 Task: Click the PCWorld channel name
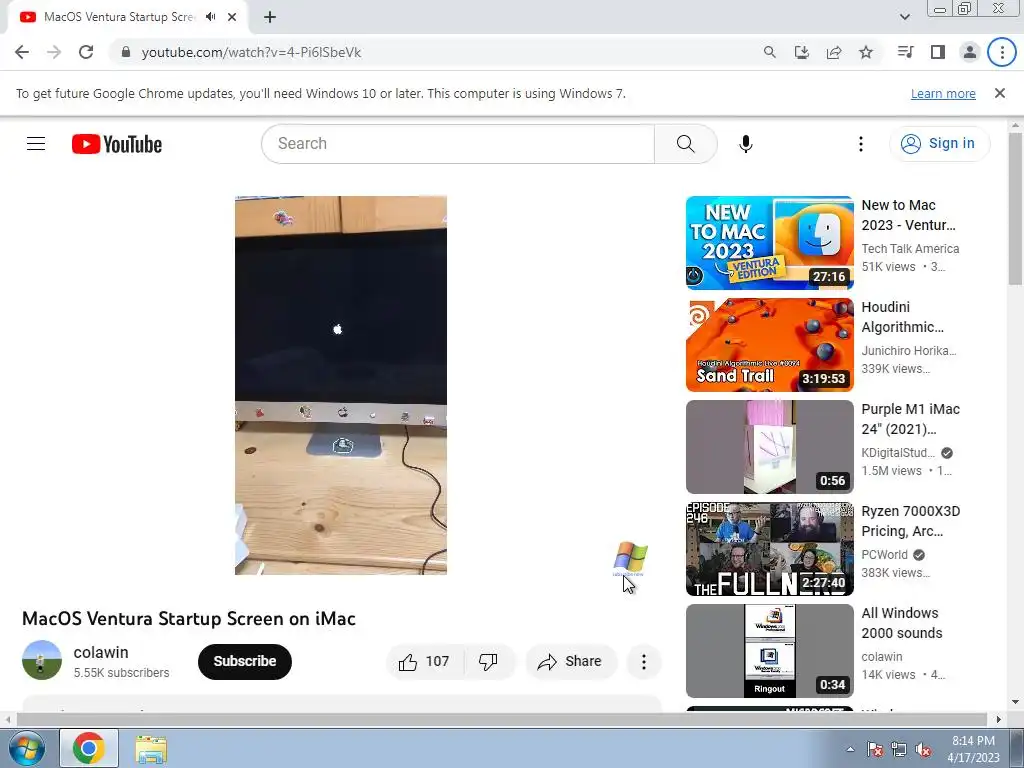point(884,554)
